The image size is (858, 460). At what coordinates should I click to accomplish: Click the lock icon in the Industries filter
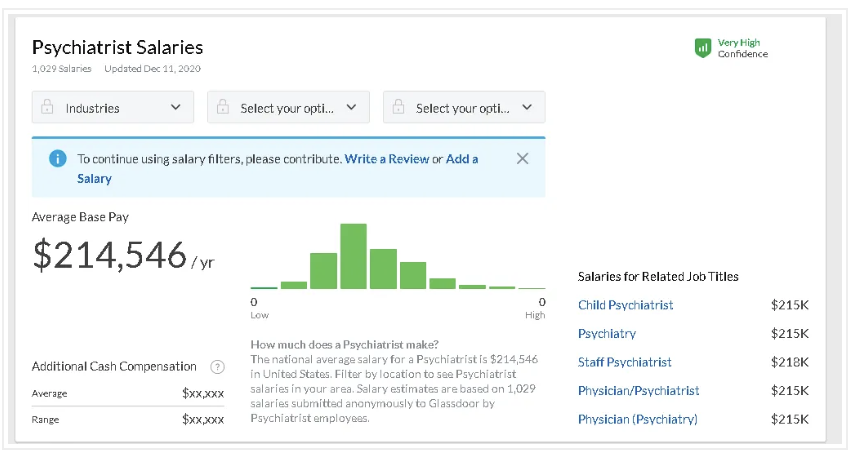point(48,107)
